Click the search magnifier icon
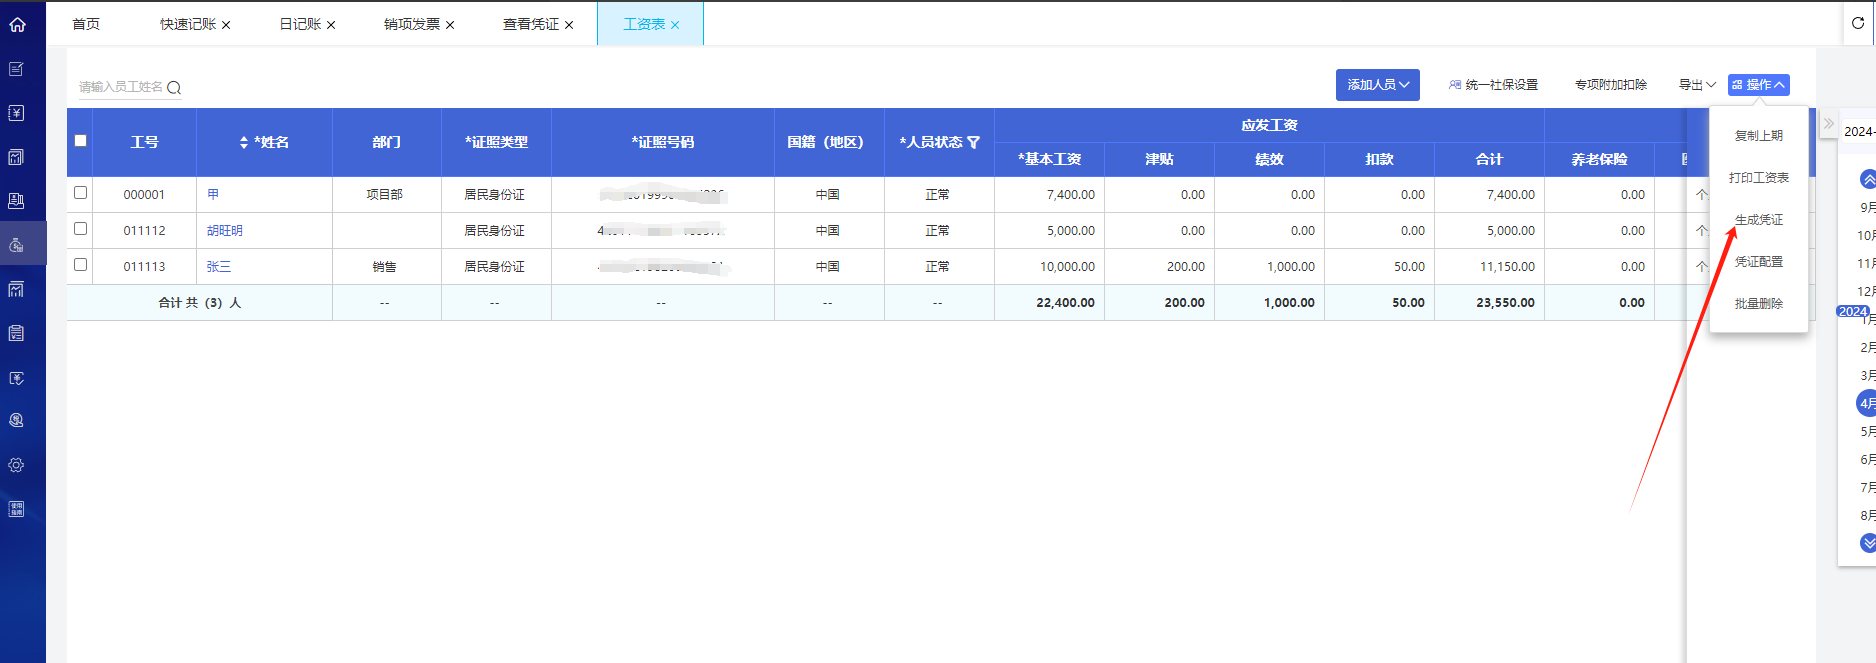The height and width of the screenshot is (663, 1876). coord(174,88)
